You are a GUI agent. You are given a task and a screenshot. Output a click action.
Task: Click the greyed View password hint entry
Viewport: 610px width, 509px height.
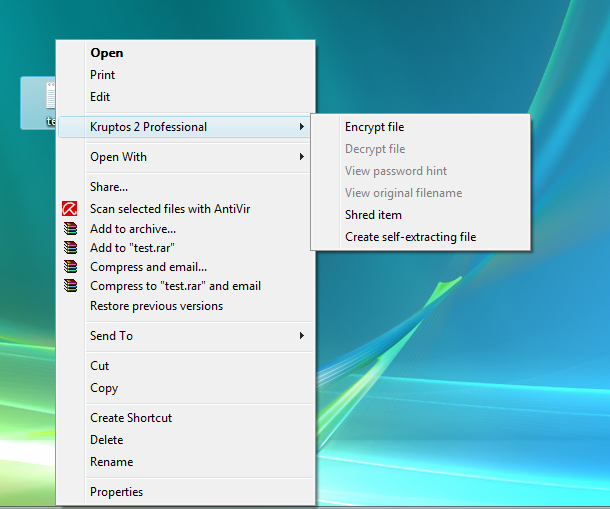click(x=421, y=171)
